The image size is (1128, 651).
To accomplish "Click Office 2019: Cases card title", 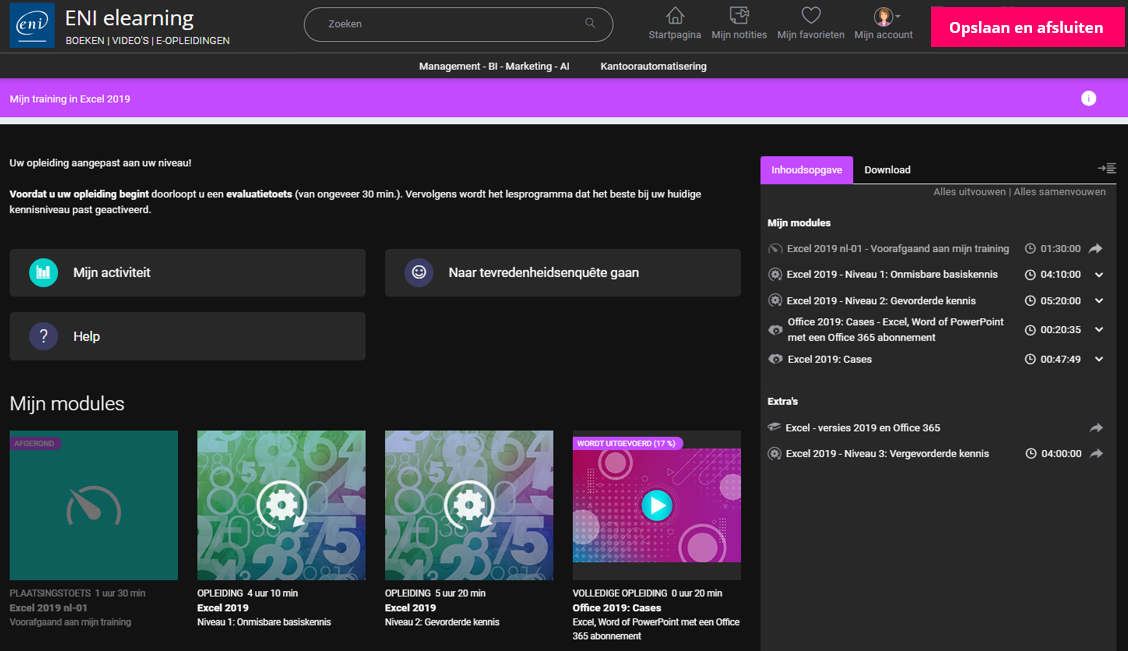I will 617,608.
